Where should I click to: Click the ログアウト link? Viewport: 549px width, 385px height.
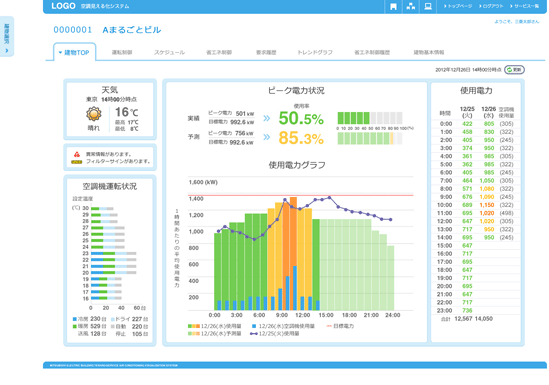pos(491,6)
